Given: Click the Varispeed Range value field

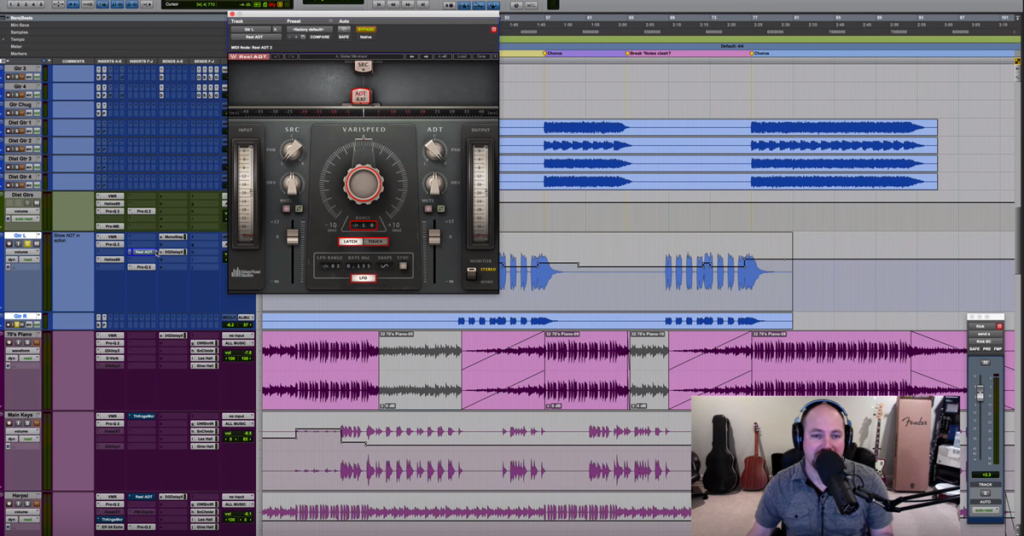Looking at the screenshot, I should 364,225.
